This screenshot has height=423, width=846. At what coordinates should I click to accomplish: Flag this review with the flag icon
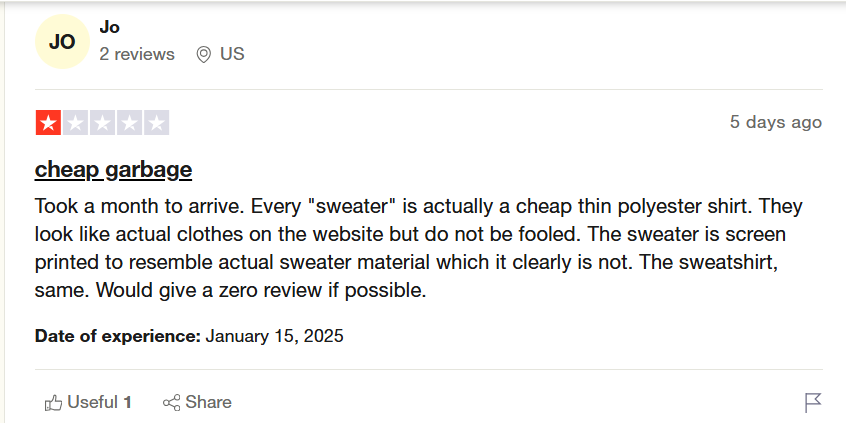tap(813, 402)
